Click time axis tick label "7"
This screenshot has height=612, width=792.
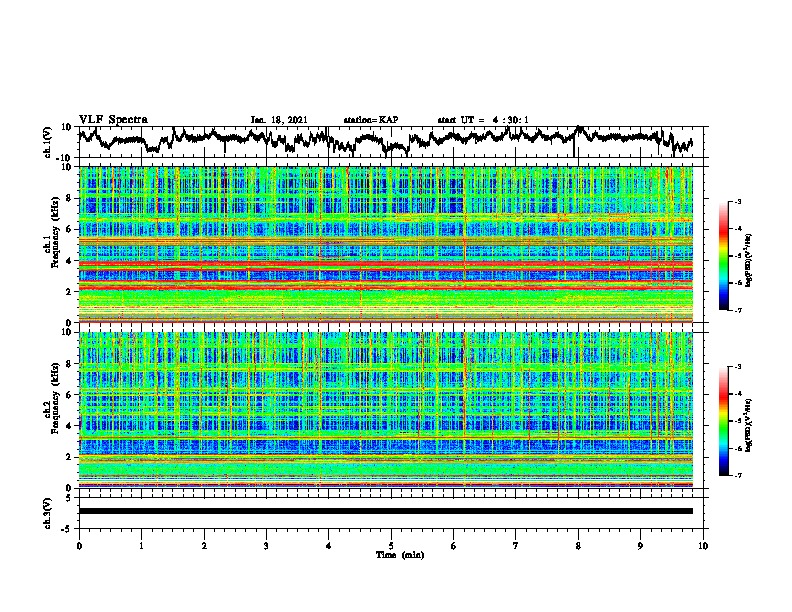pyautogui.click(x=516, y=546)
